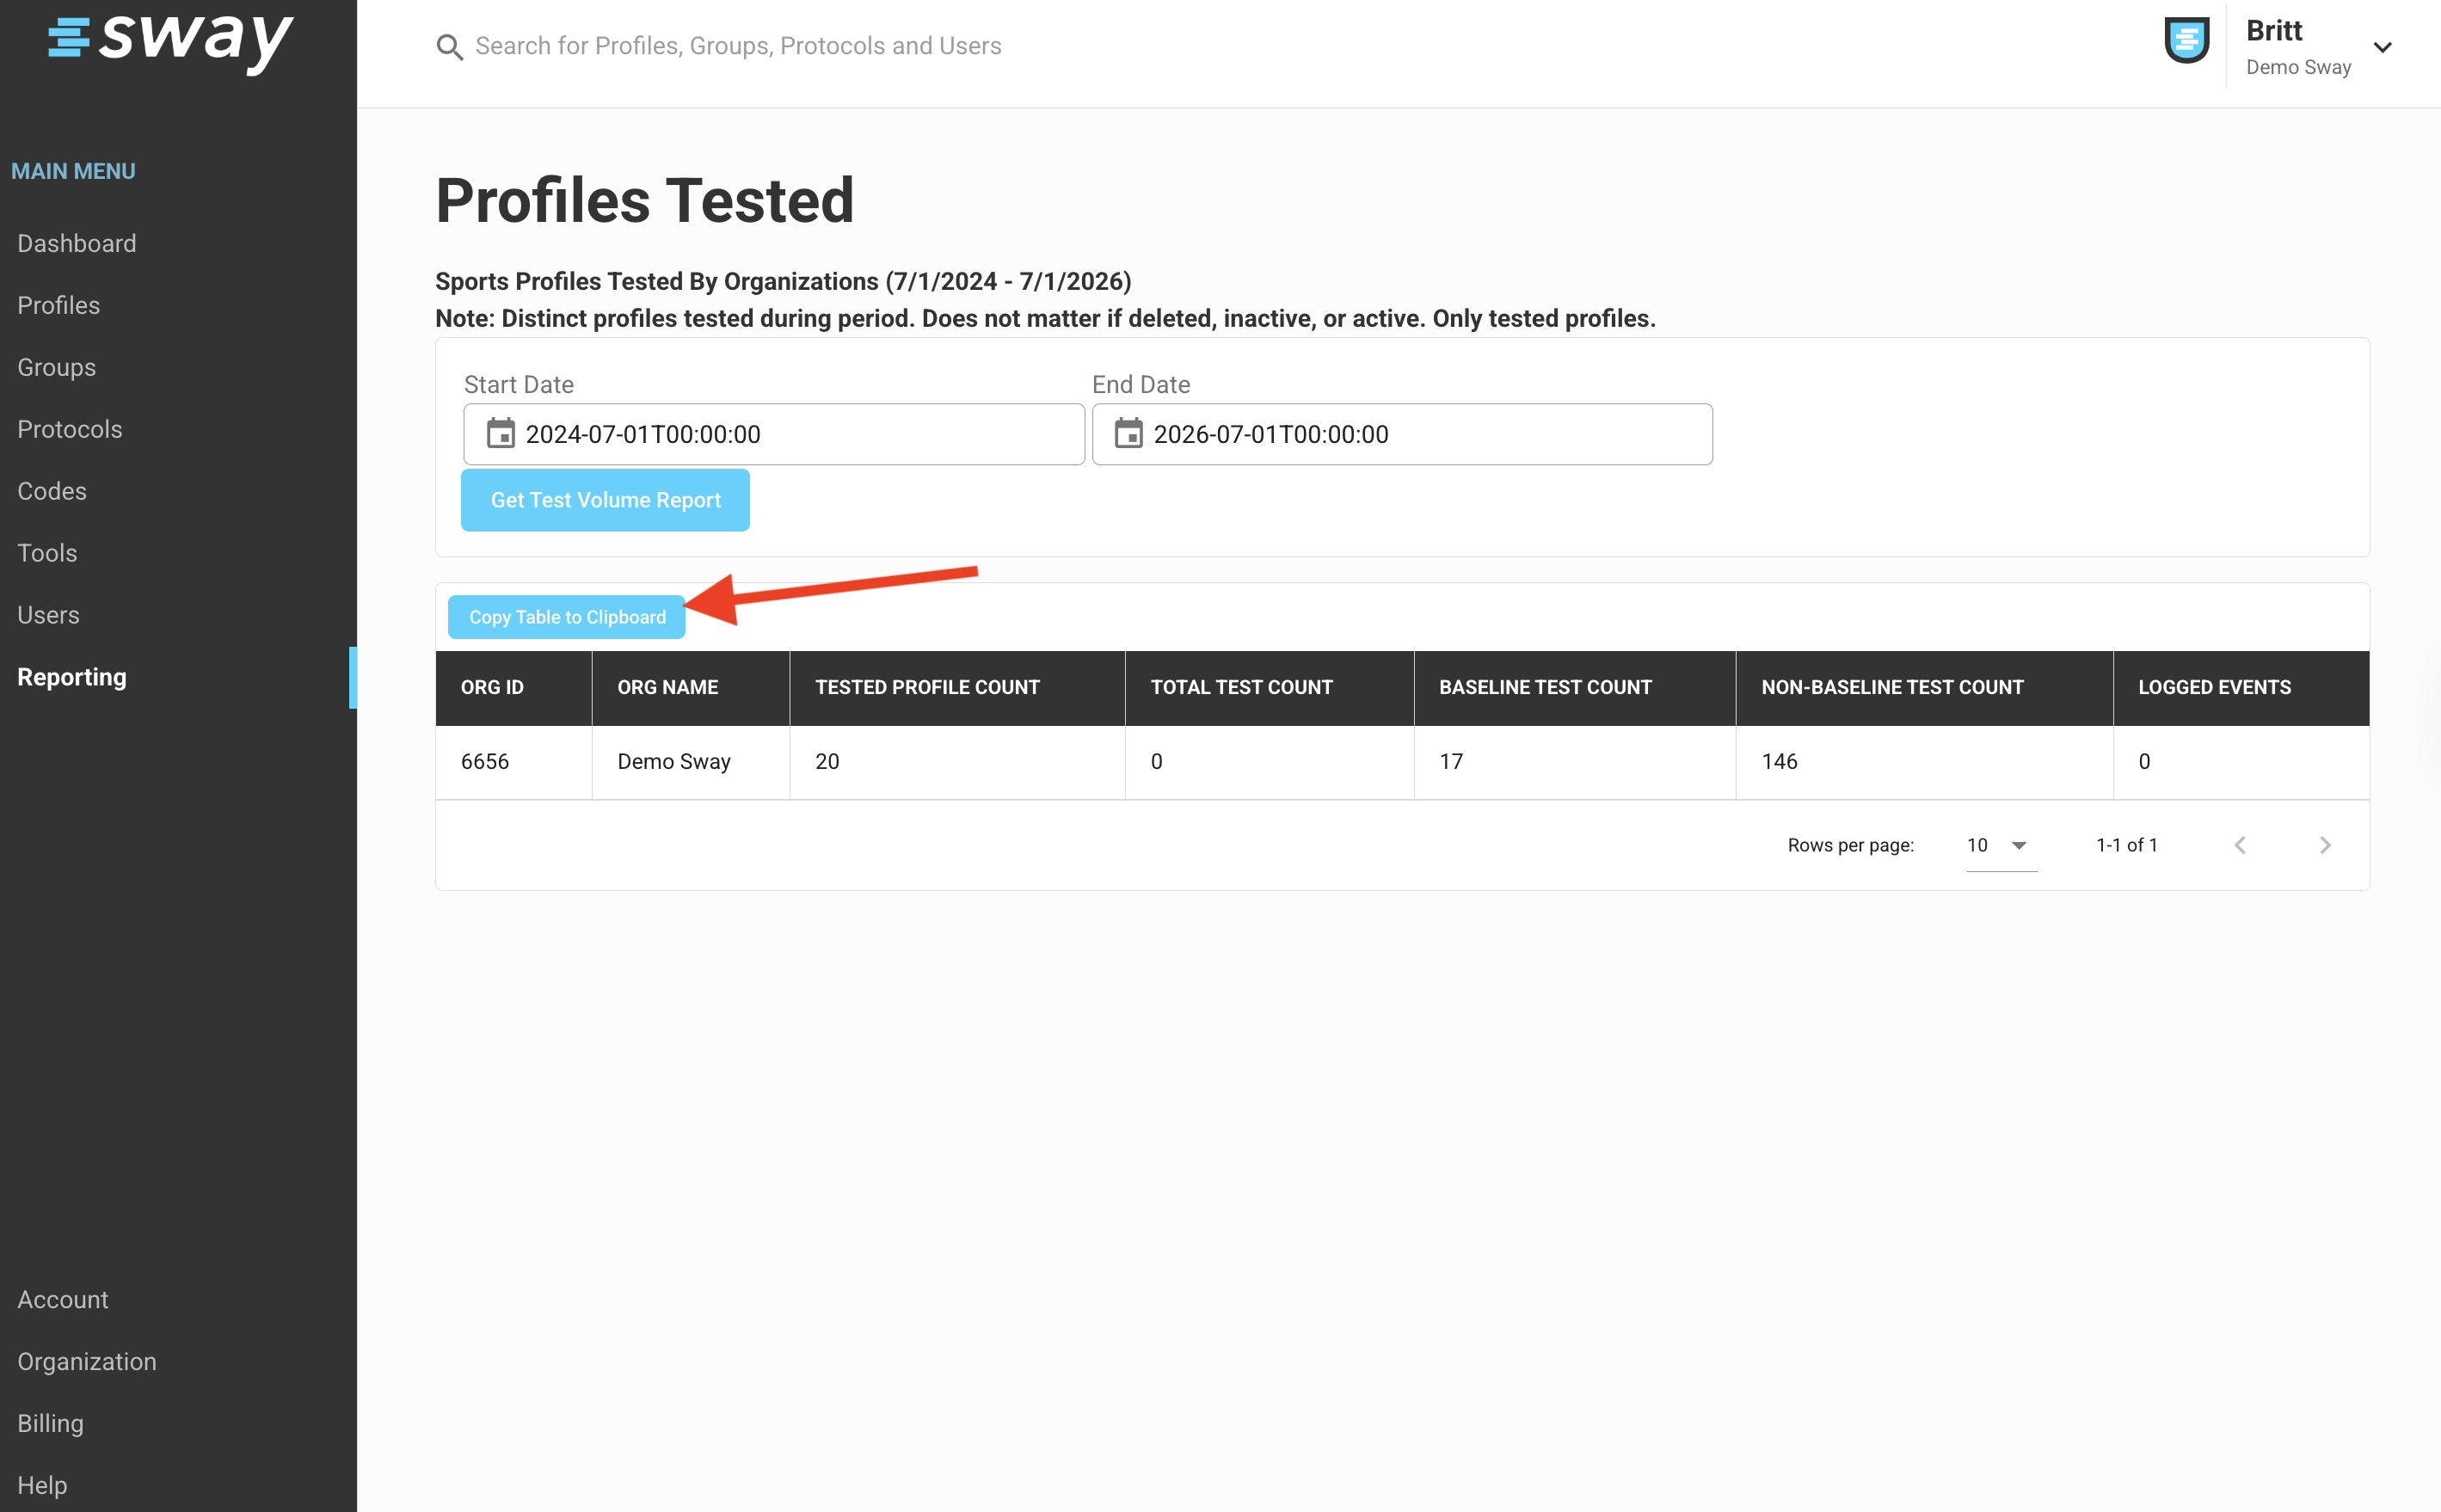2441x1512 pixels.
Task: Open Protocols in the main menu
Action: [x=70, y=429]
